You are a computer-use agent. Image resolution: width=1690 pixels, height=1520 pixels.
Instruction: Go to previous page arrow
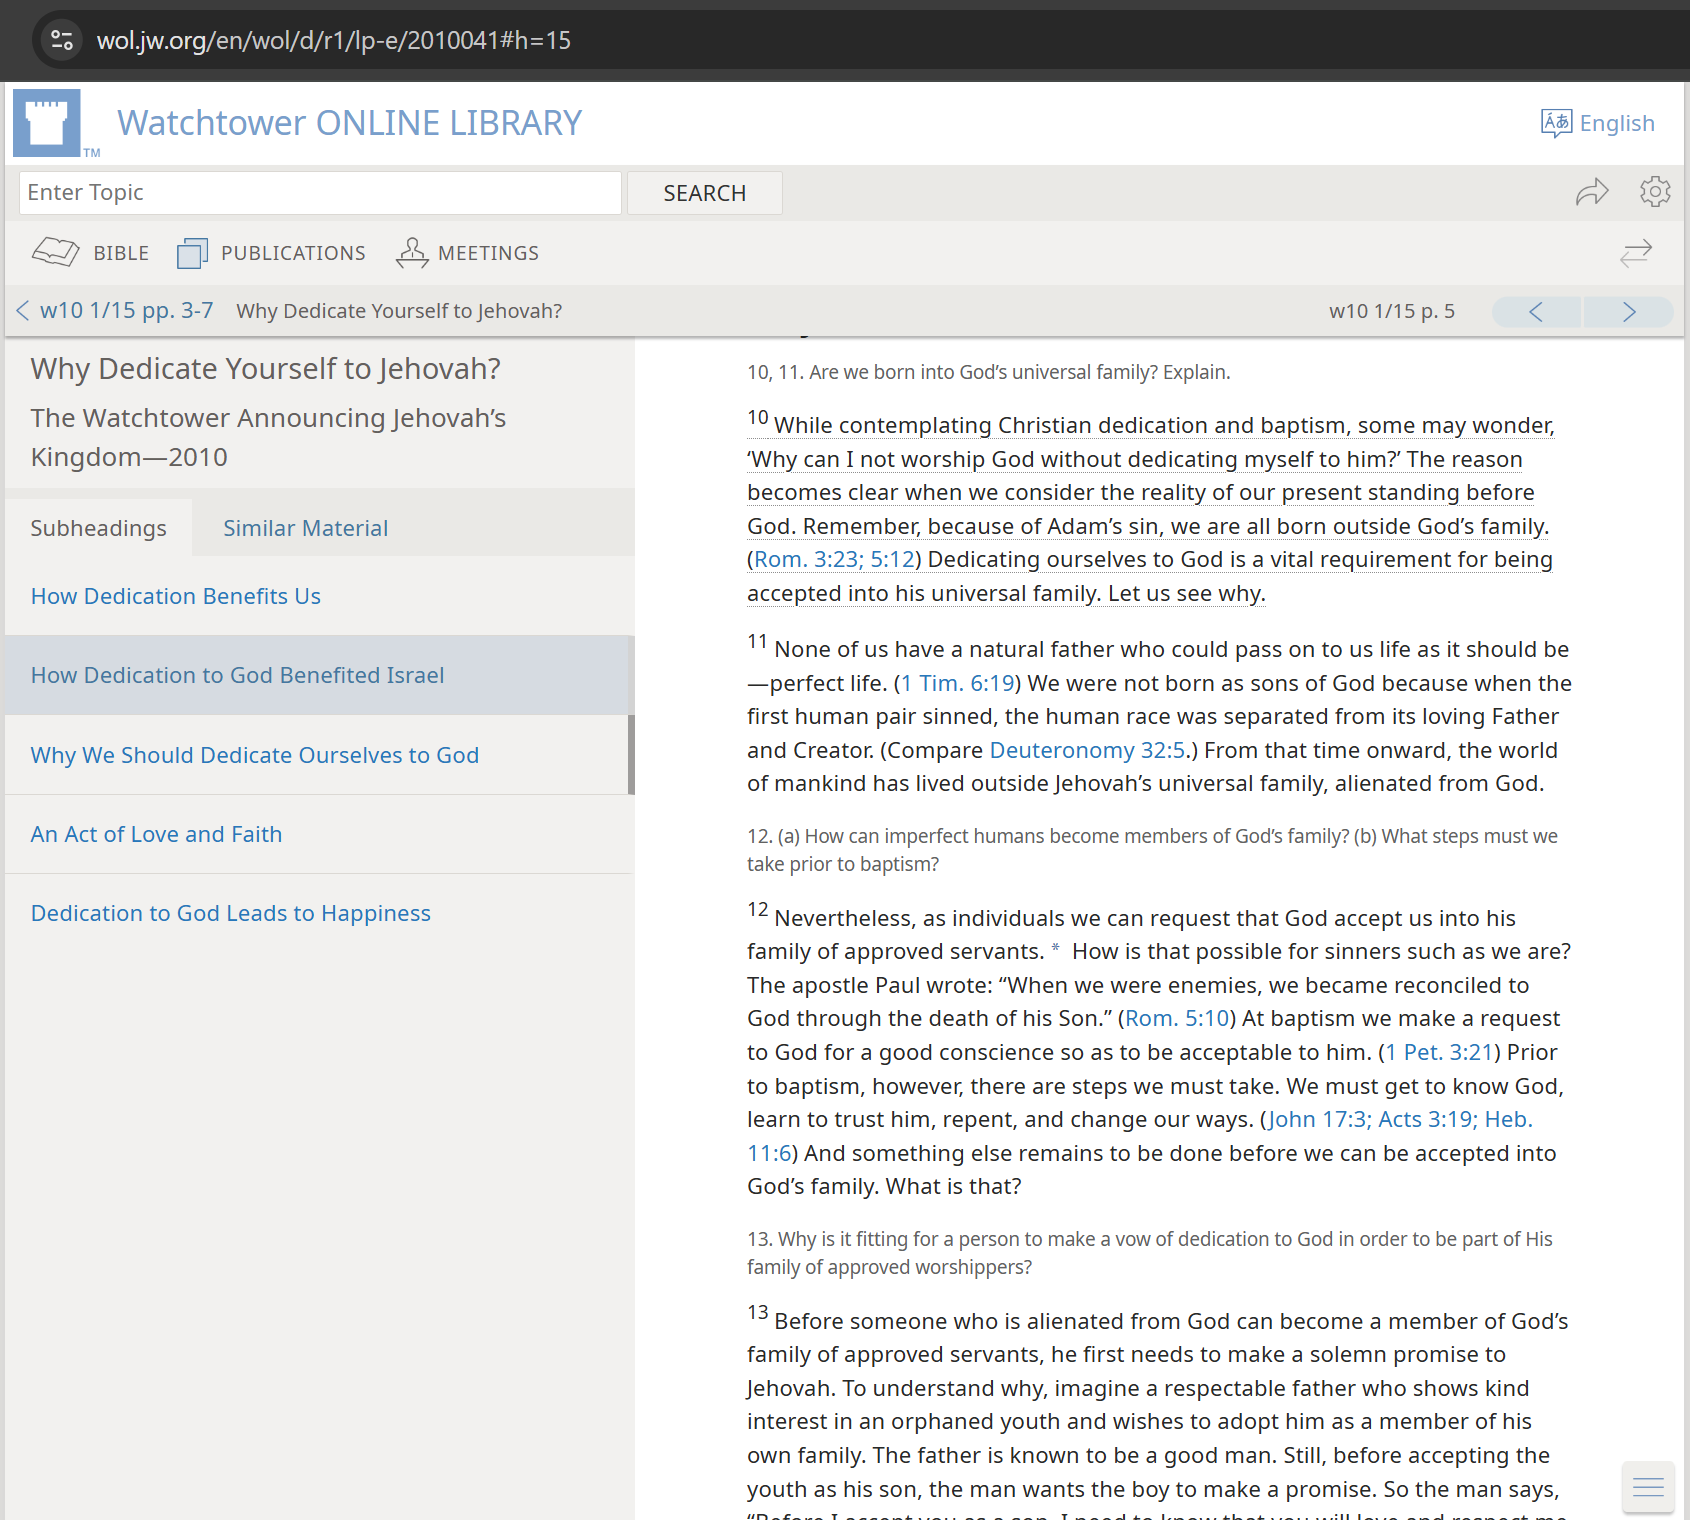[1536, 312]
